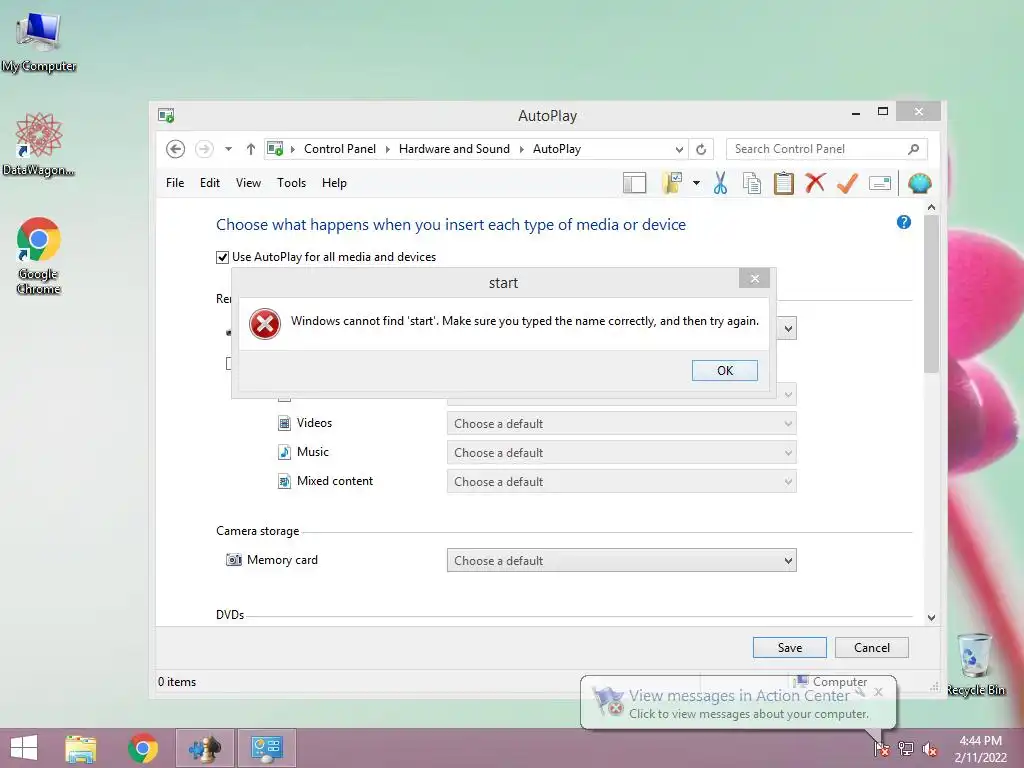Click the orange checkmark toolbar icon
Image resolution: width=1024 pixels, height=768 pixels.
(847, 183)
